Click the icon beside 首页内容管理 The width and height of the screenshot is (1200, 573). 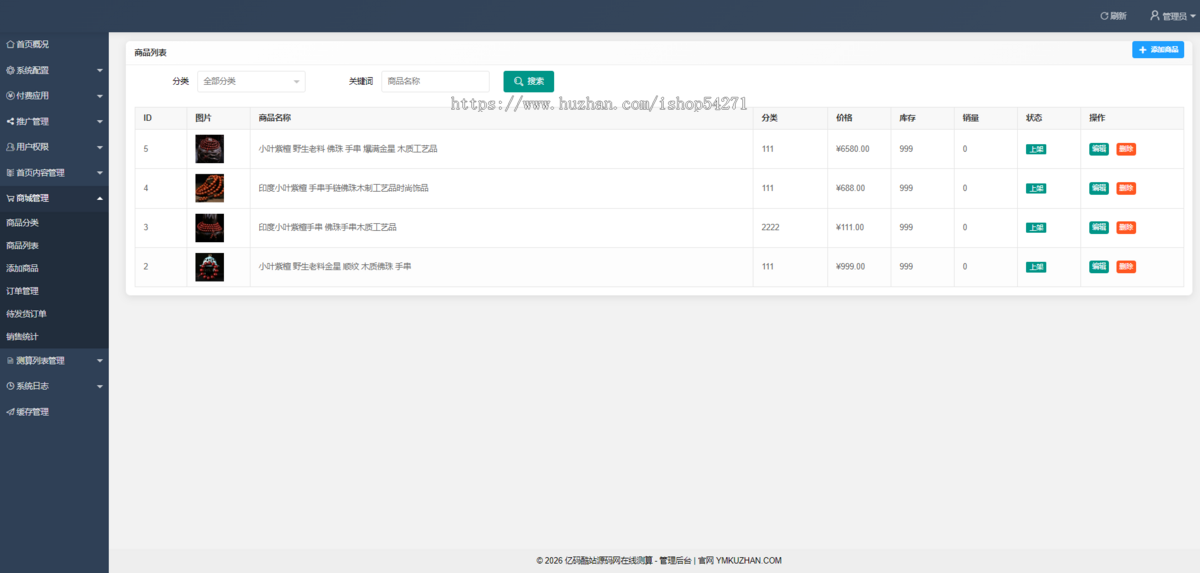click(x=10, y=173)
